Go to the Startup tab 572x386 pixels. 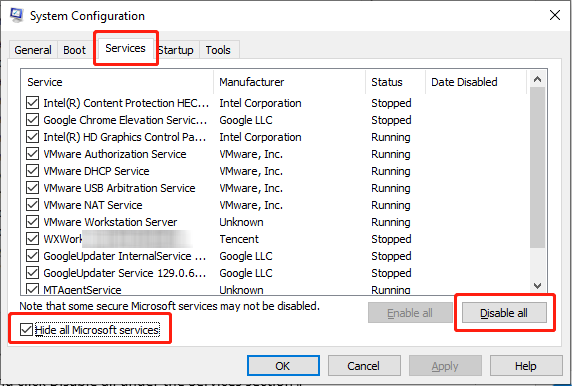click(176, 50)
